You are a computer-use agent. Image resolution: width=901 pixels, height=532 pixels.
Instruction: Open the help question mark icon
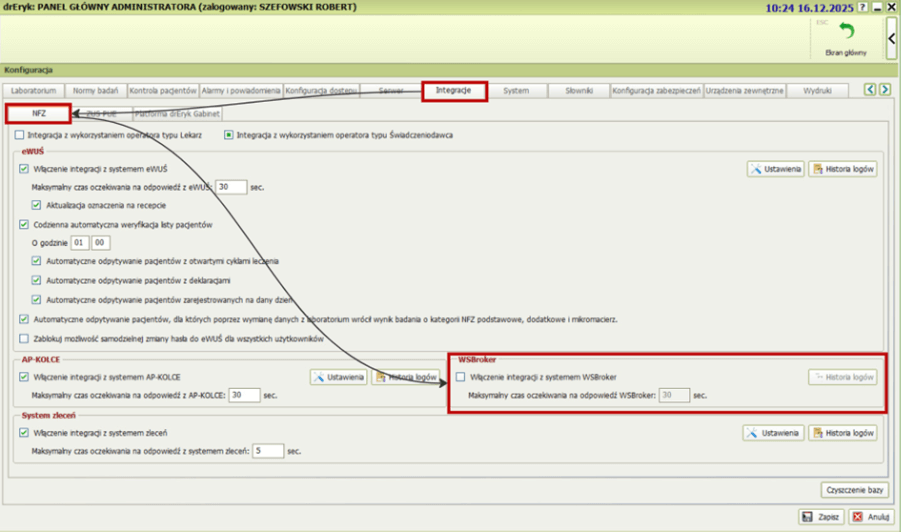pos(862,7)
